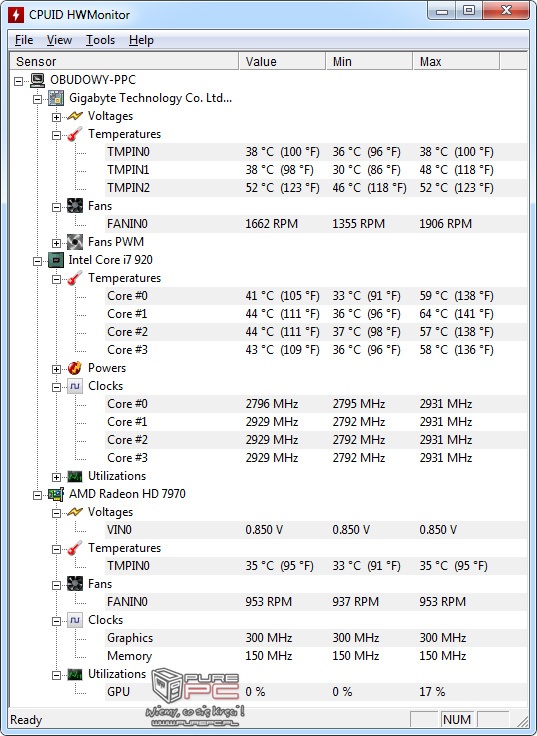This screenshot has height=736, width=537.
Task: Select the Memory clock row
Action: [x=315, y=656]
